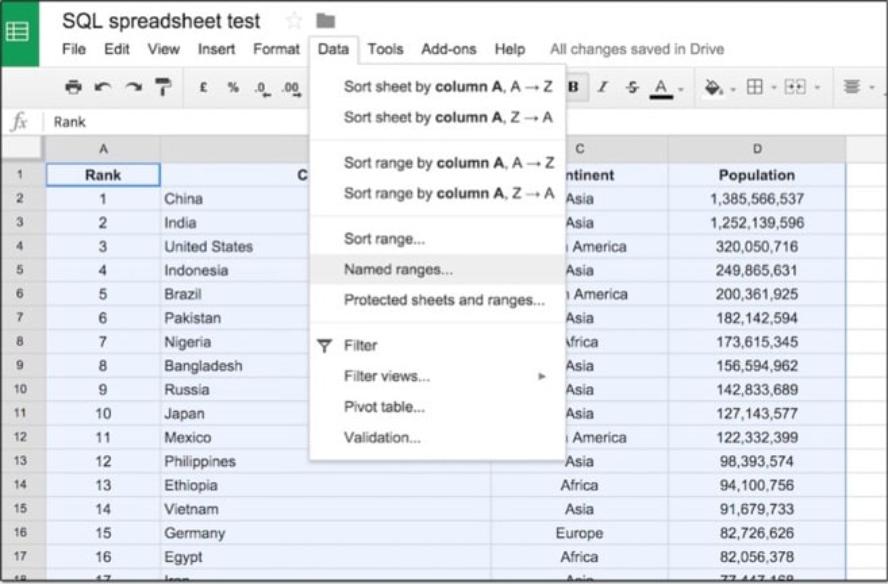Open the Add-ons menu
Image resolution: width=888 pixels, height=584 pixels.
click(x=450, y=48)
